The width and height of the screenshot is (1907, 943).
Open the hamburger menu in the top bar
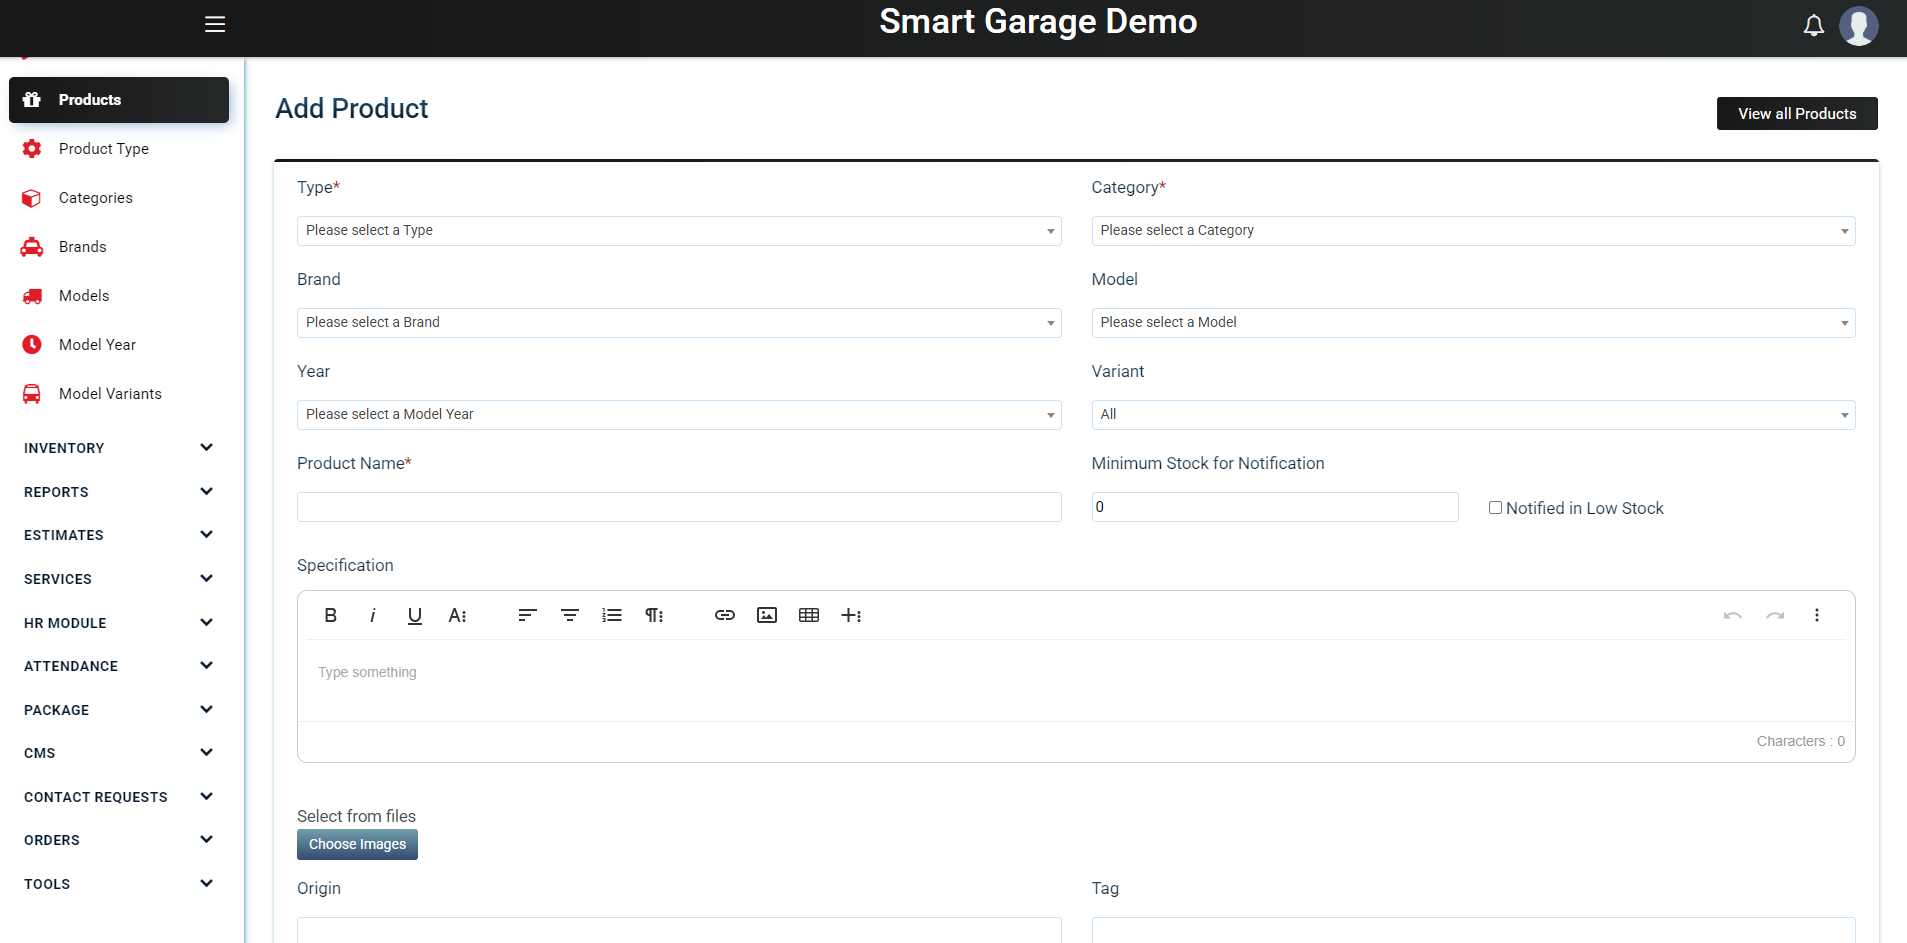pyautogui.click(x=215, y=24)
